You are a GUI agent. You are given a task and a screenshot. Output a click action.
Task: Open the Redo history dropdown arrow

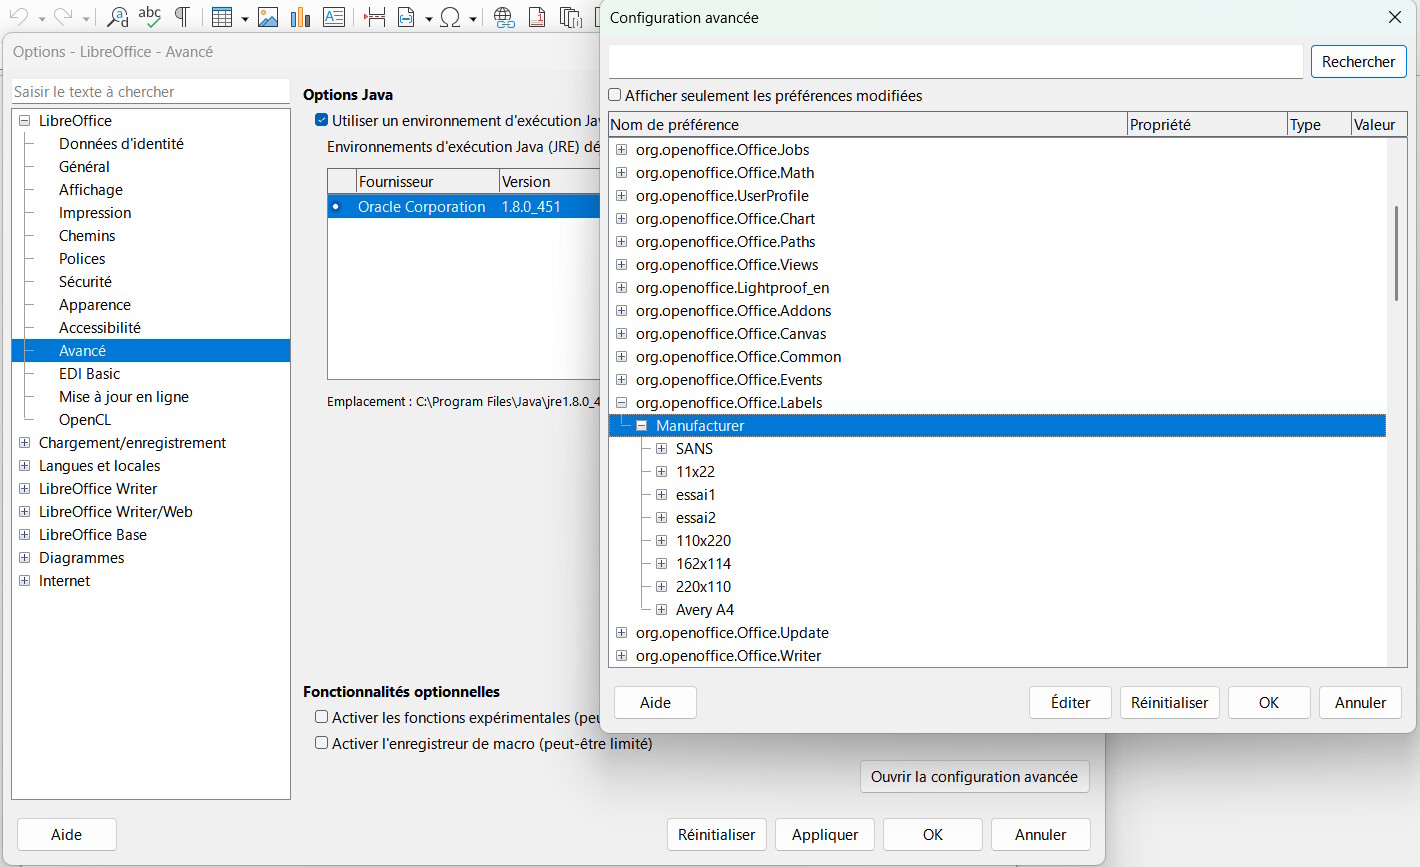click(x=85, y=19)
